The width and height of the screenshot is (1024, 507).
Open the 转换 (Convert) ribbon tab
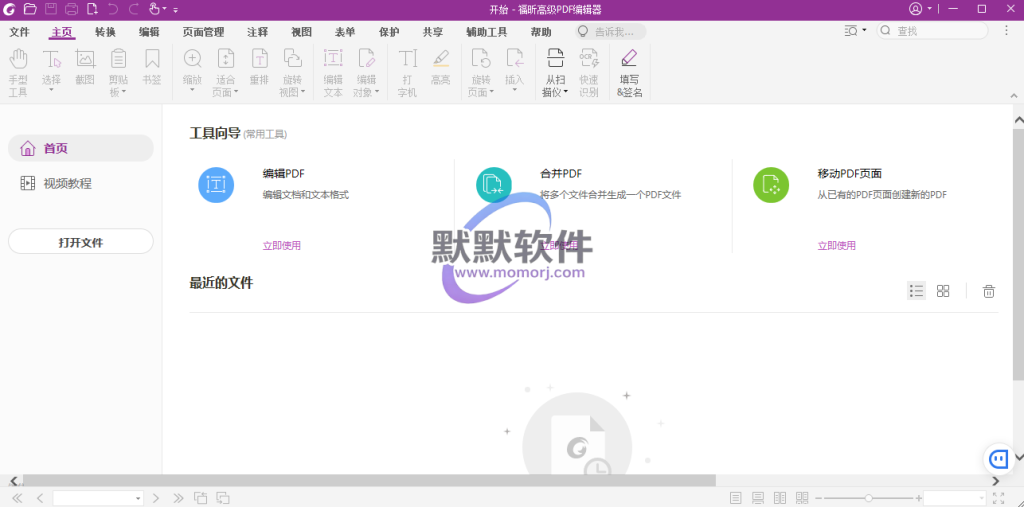[105, 32]
